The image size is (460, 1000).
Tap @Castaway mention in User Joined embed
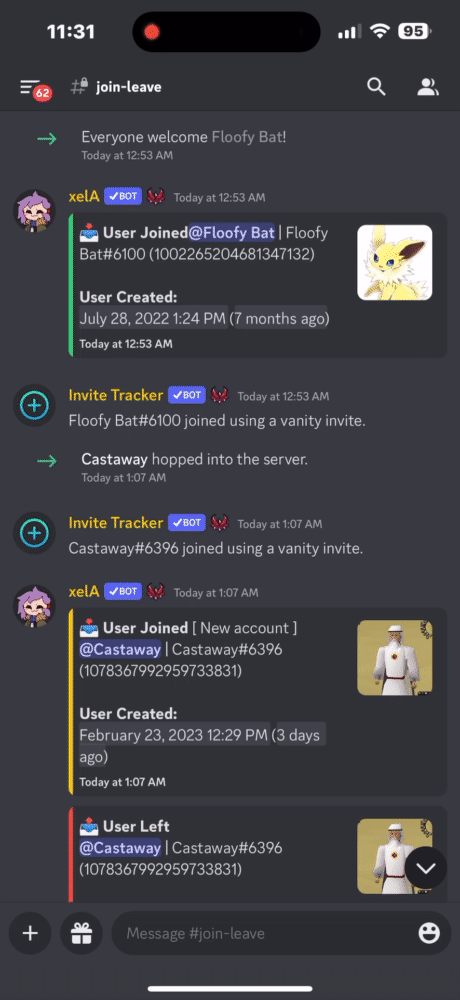tap(120, 650)
